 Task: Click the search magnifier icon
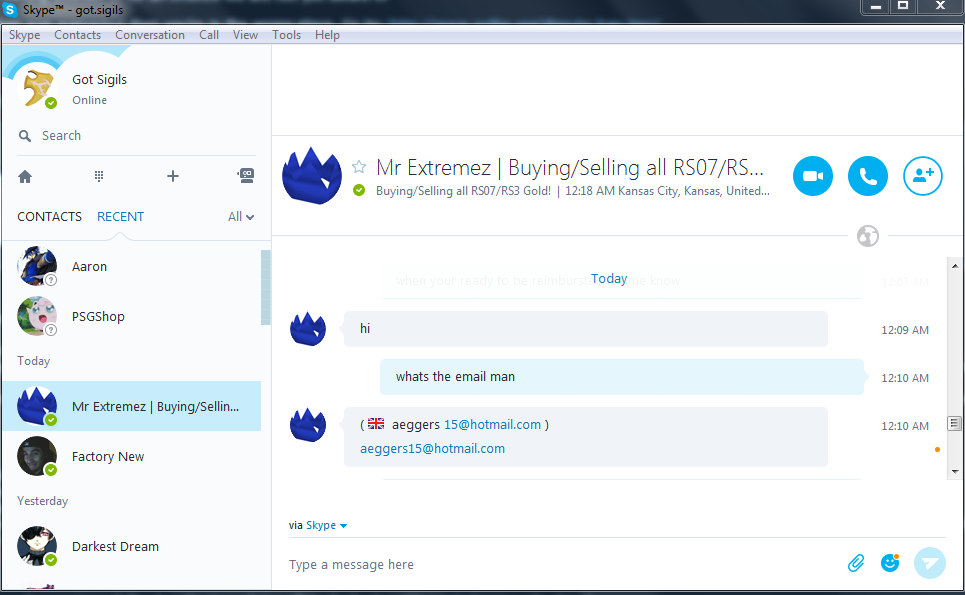25,136
